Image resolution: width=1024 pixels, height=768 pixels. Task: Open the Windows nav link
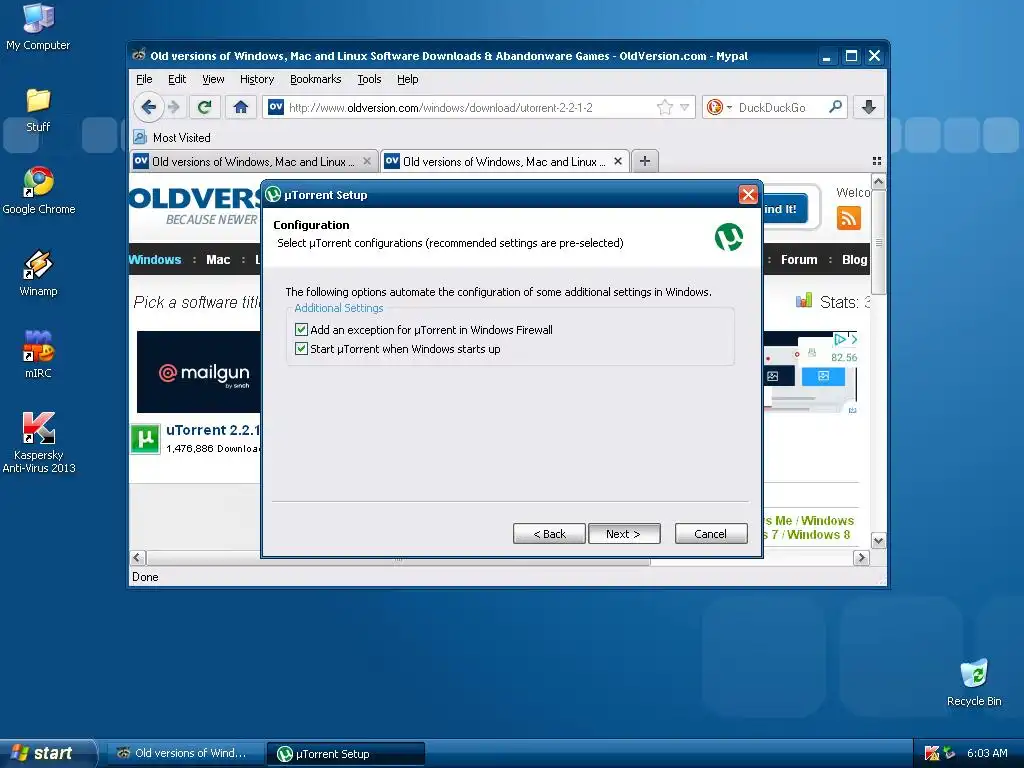[155, 259]
